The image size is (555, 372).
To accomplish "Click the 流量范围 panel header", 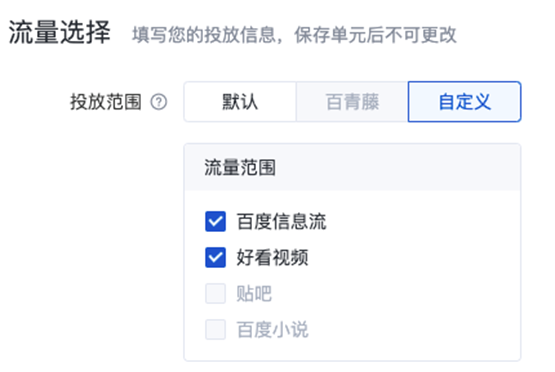I will click(352, 167).
